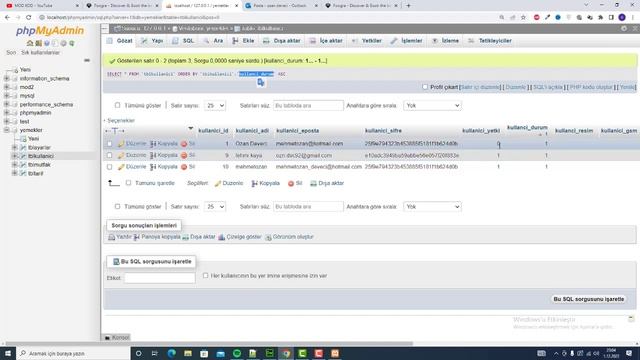Click chart icon beside Çizelge göster

[x=221, y=237]
